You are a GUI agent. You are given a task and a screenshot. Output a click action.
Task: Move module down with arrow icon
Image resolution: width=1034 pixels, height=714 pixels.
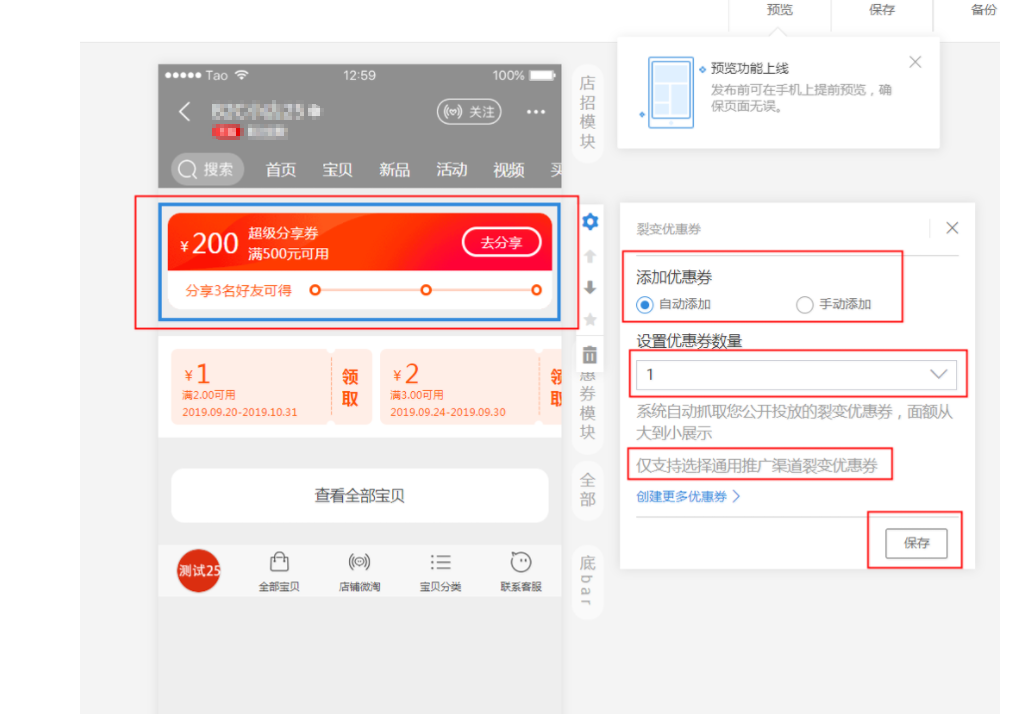point(590,287)
